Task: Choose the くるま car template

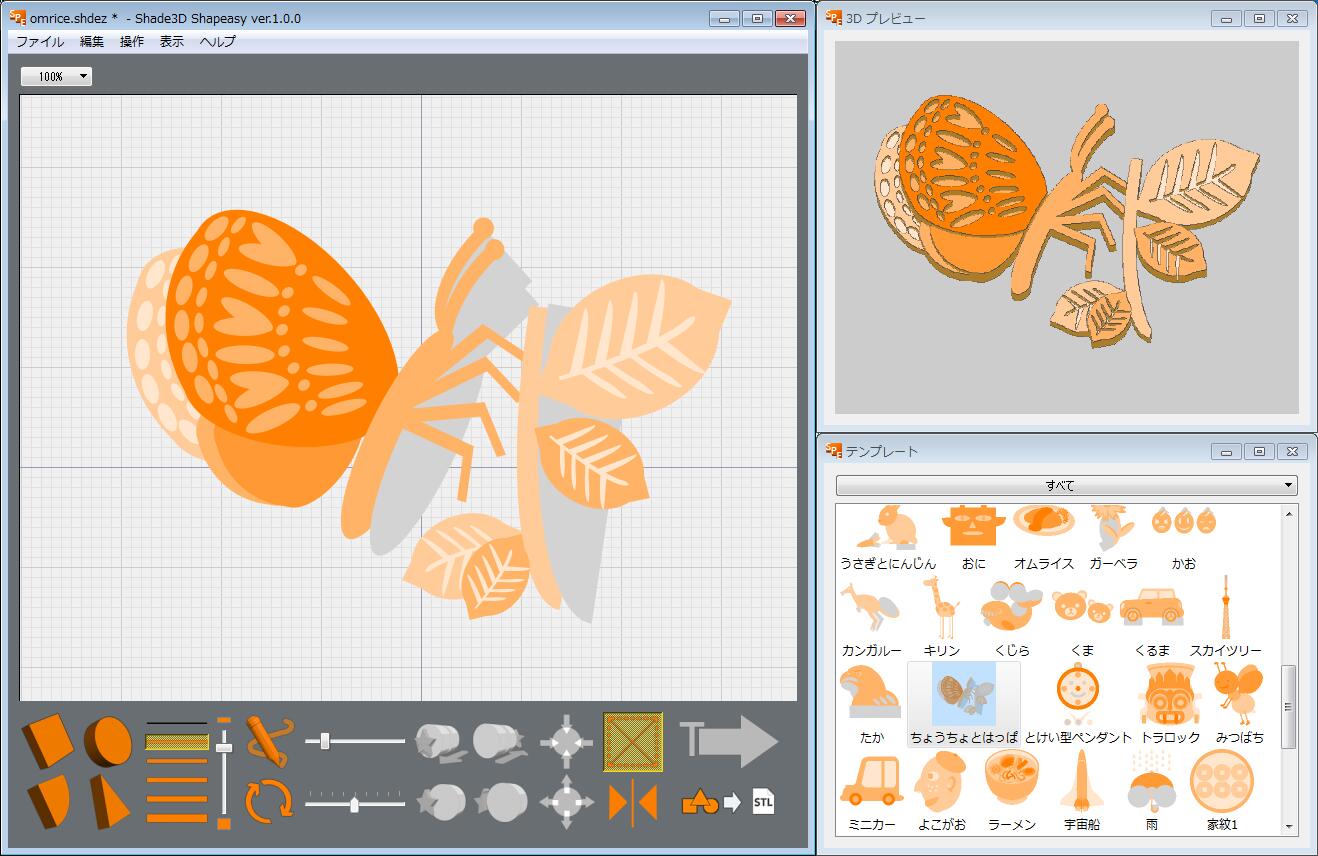Action: [1152, 620]
